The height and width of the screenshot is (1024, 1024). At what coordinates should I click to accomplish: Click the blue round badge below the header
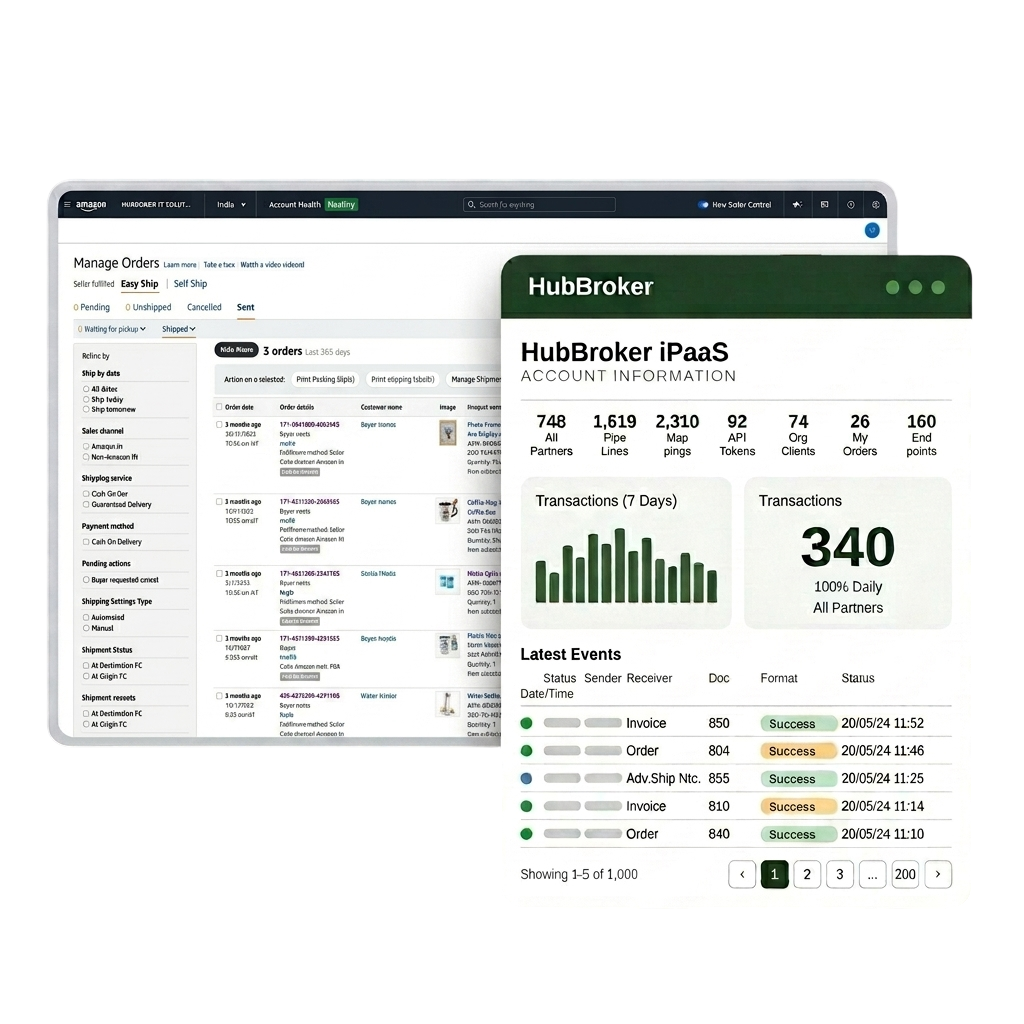[872, 230]
